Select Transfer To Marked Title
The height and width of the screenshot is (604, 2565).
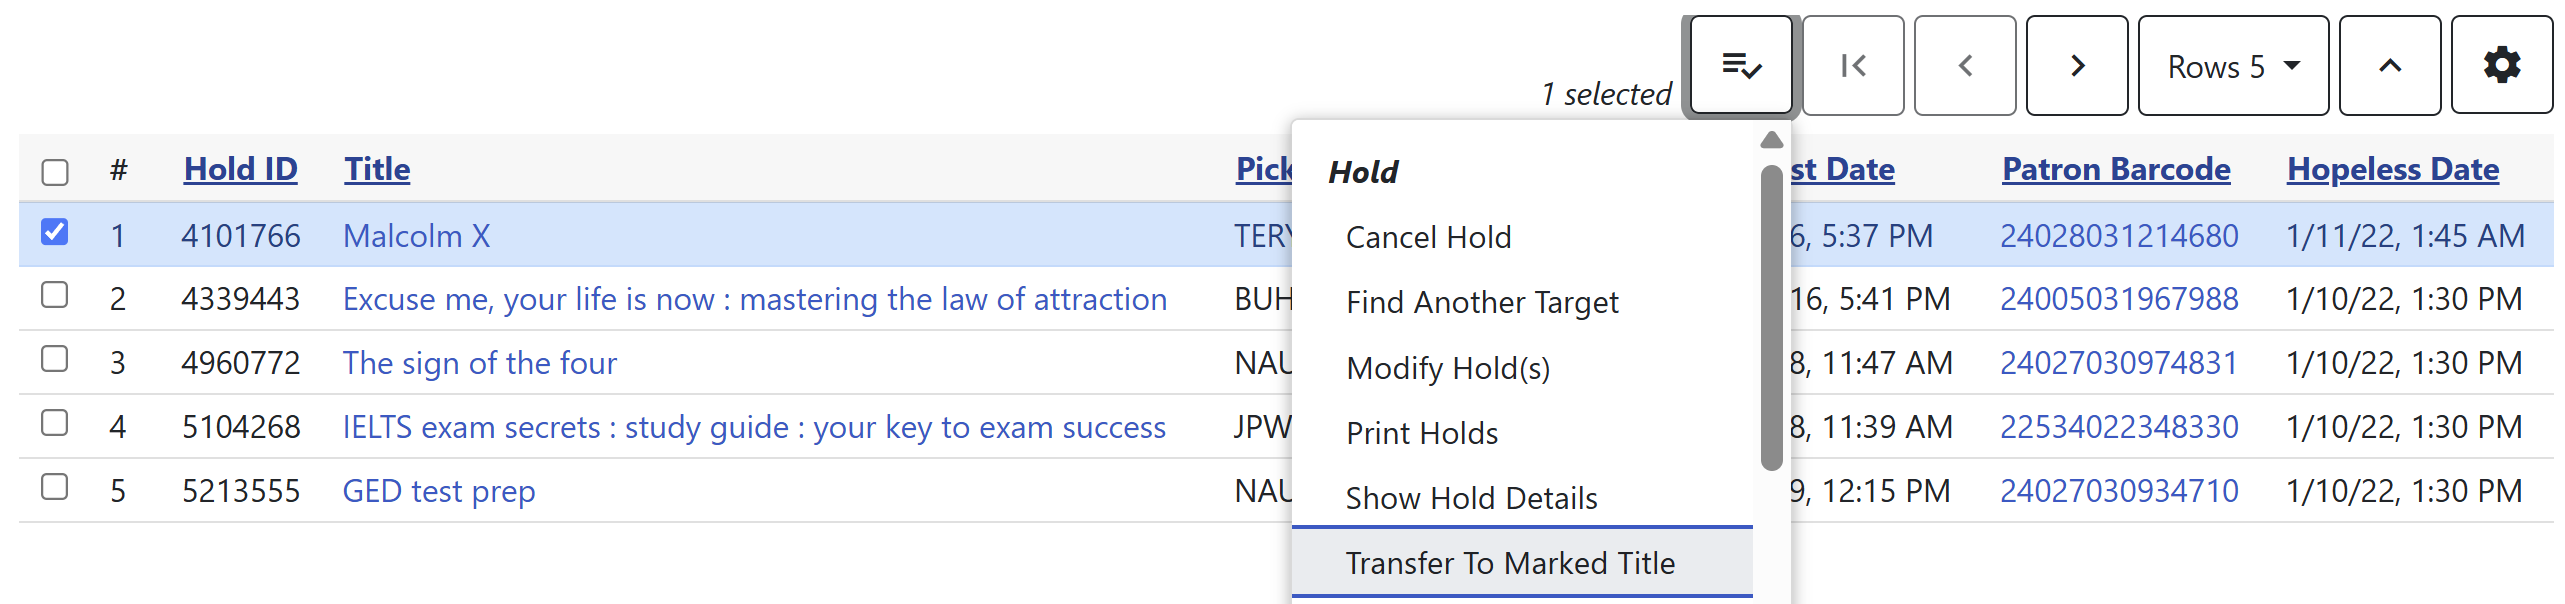click(x=1510, y=562)
